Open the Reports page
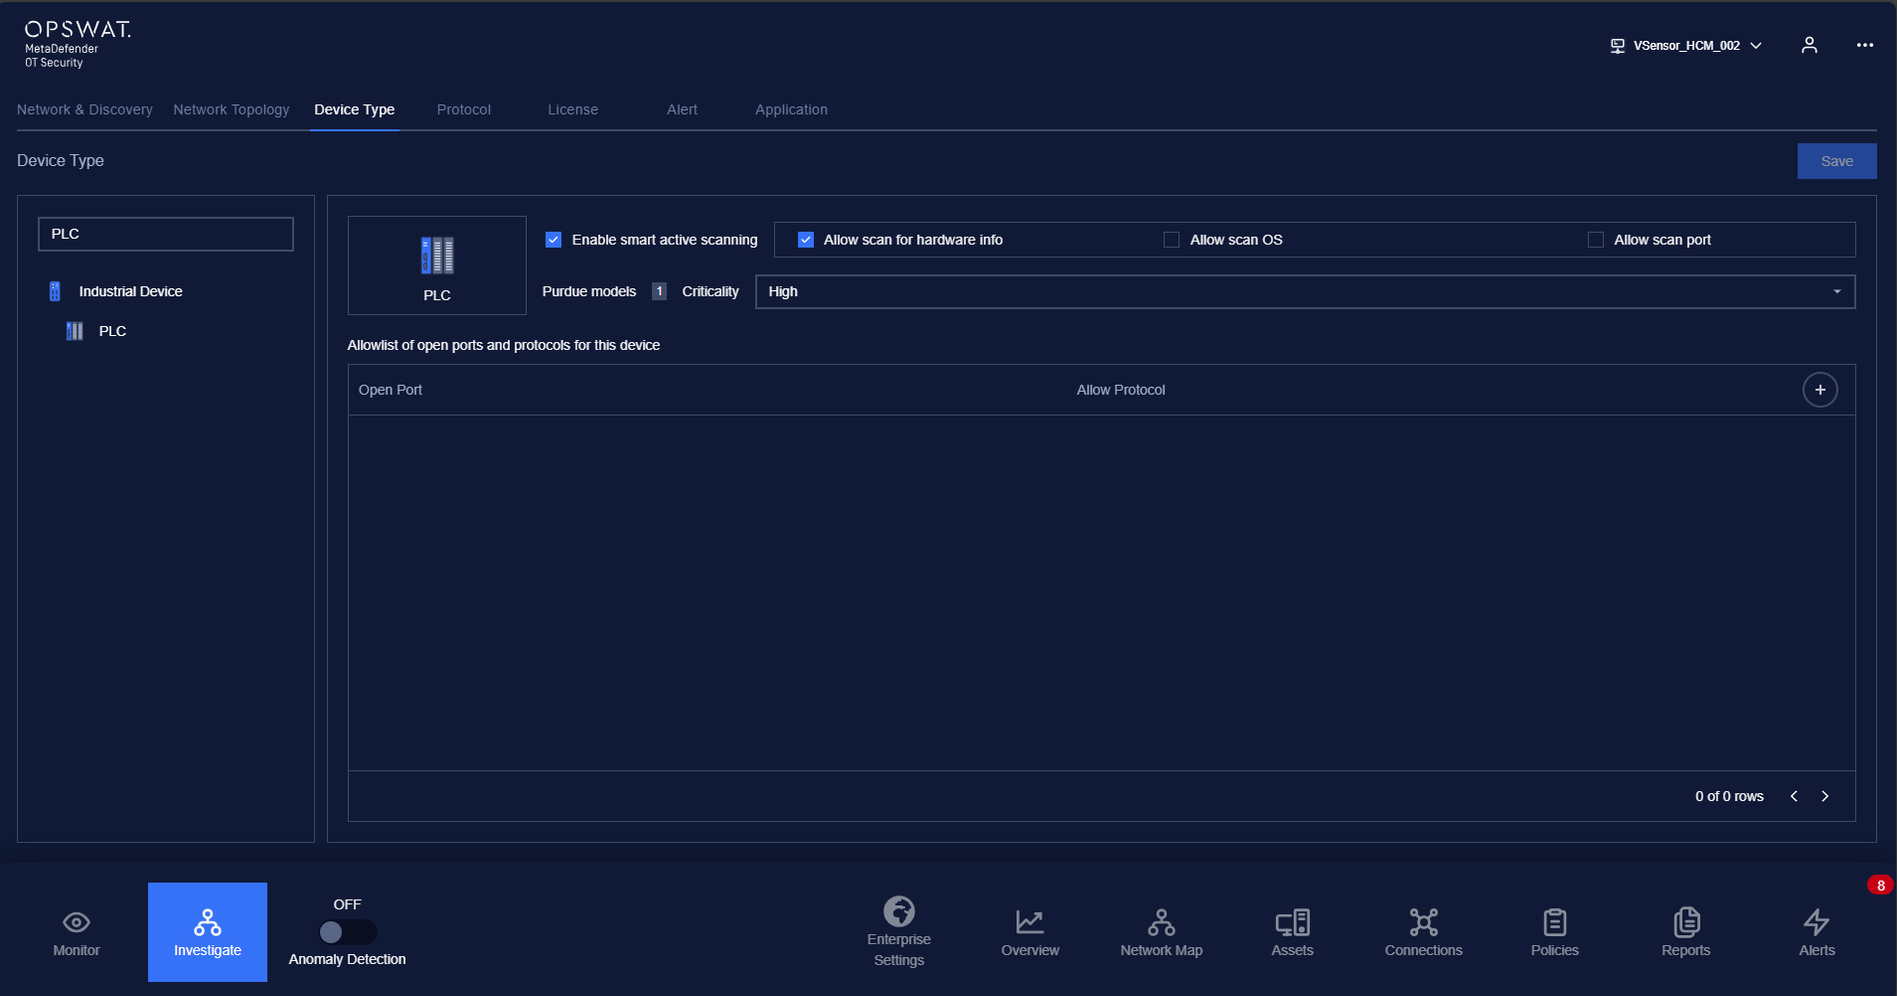This screenshot has width=1897, height=996. [1685, 932]
